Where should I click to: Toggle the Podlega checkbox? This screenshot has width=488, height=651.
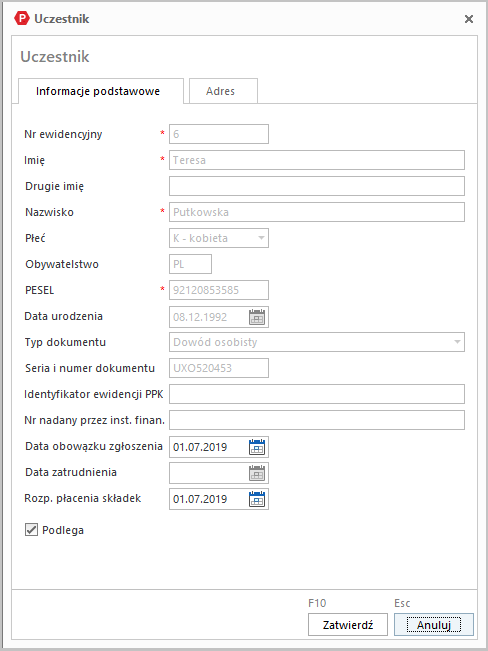pyautogui.click(x=31, y=530)
